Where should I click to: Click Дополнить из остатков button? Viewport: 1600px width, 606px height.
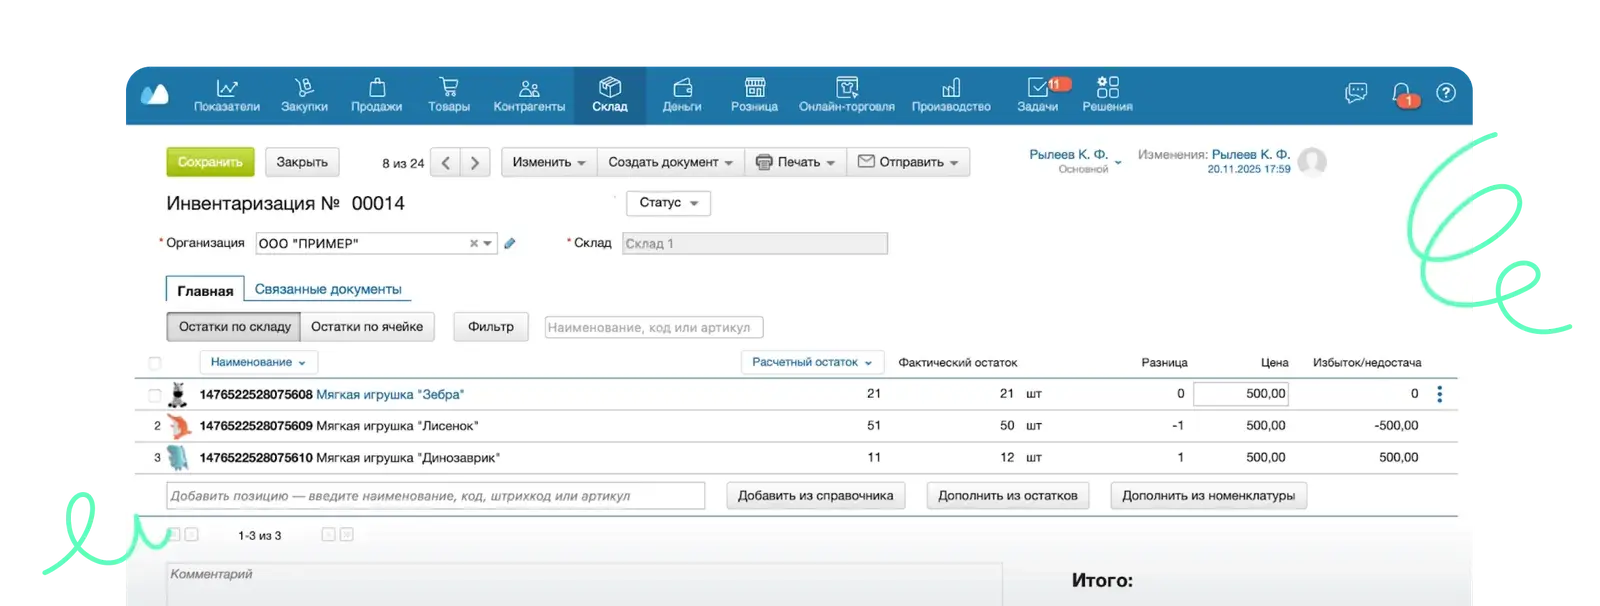point(1008,496)
